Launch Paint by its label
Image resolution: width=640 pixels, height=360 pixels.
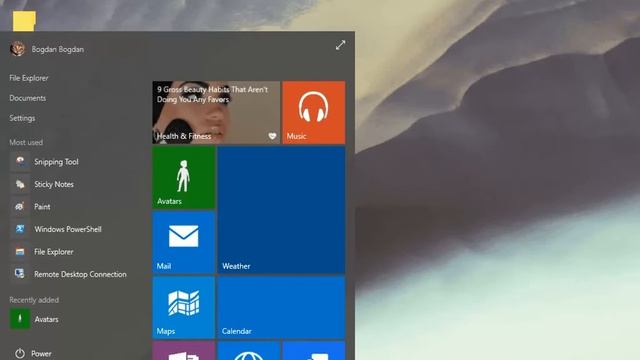pyautogui.click(x=42, y=207)
